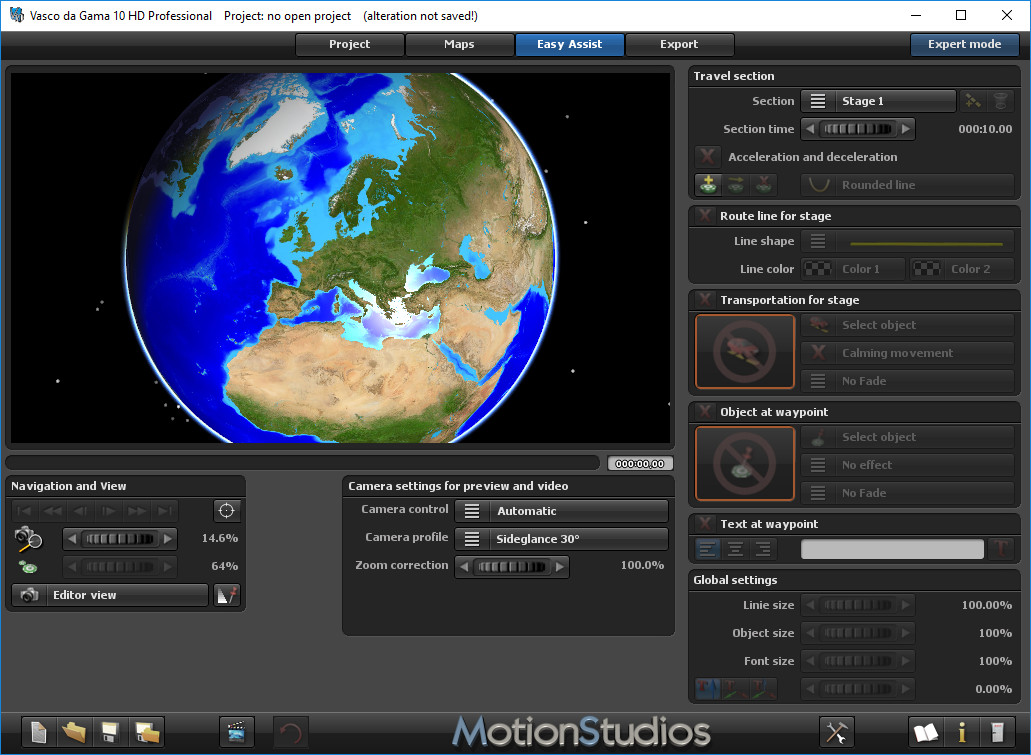Open Color 1 line color swatch

[853, 269]
